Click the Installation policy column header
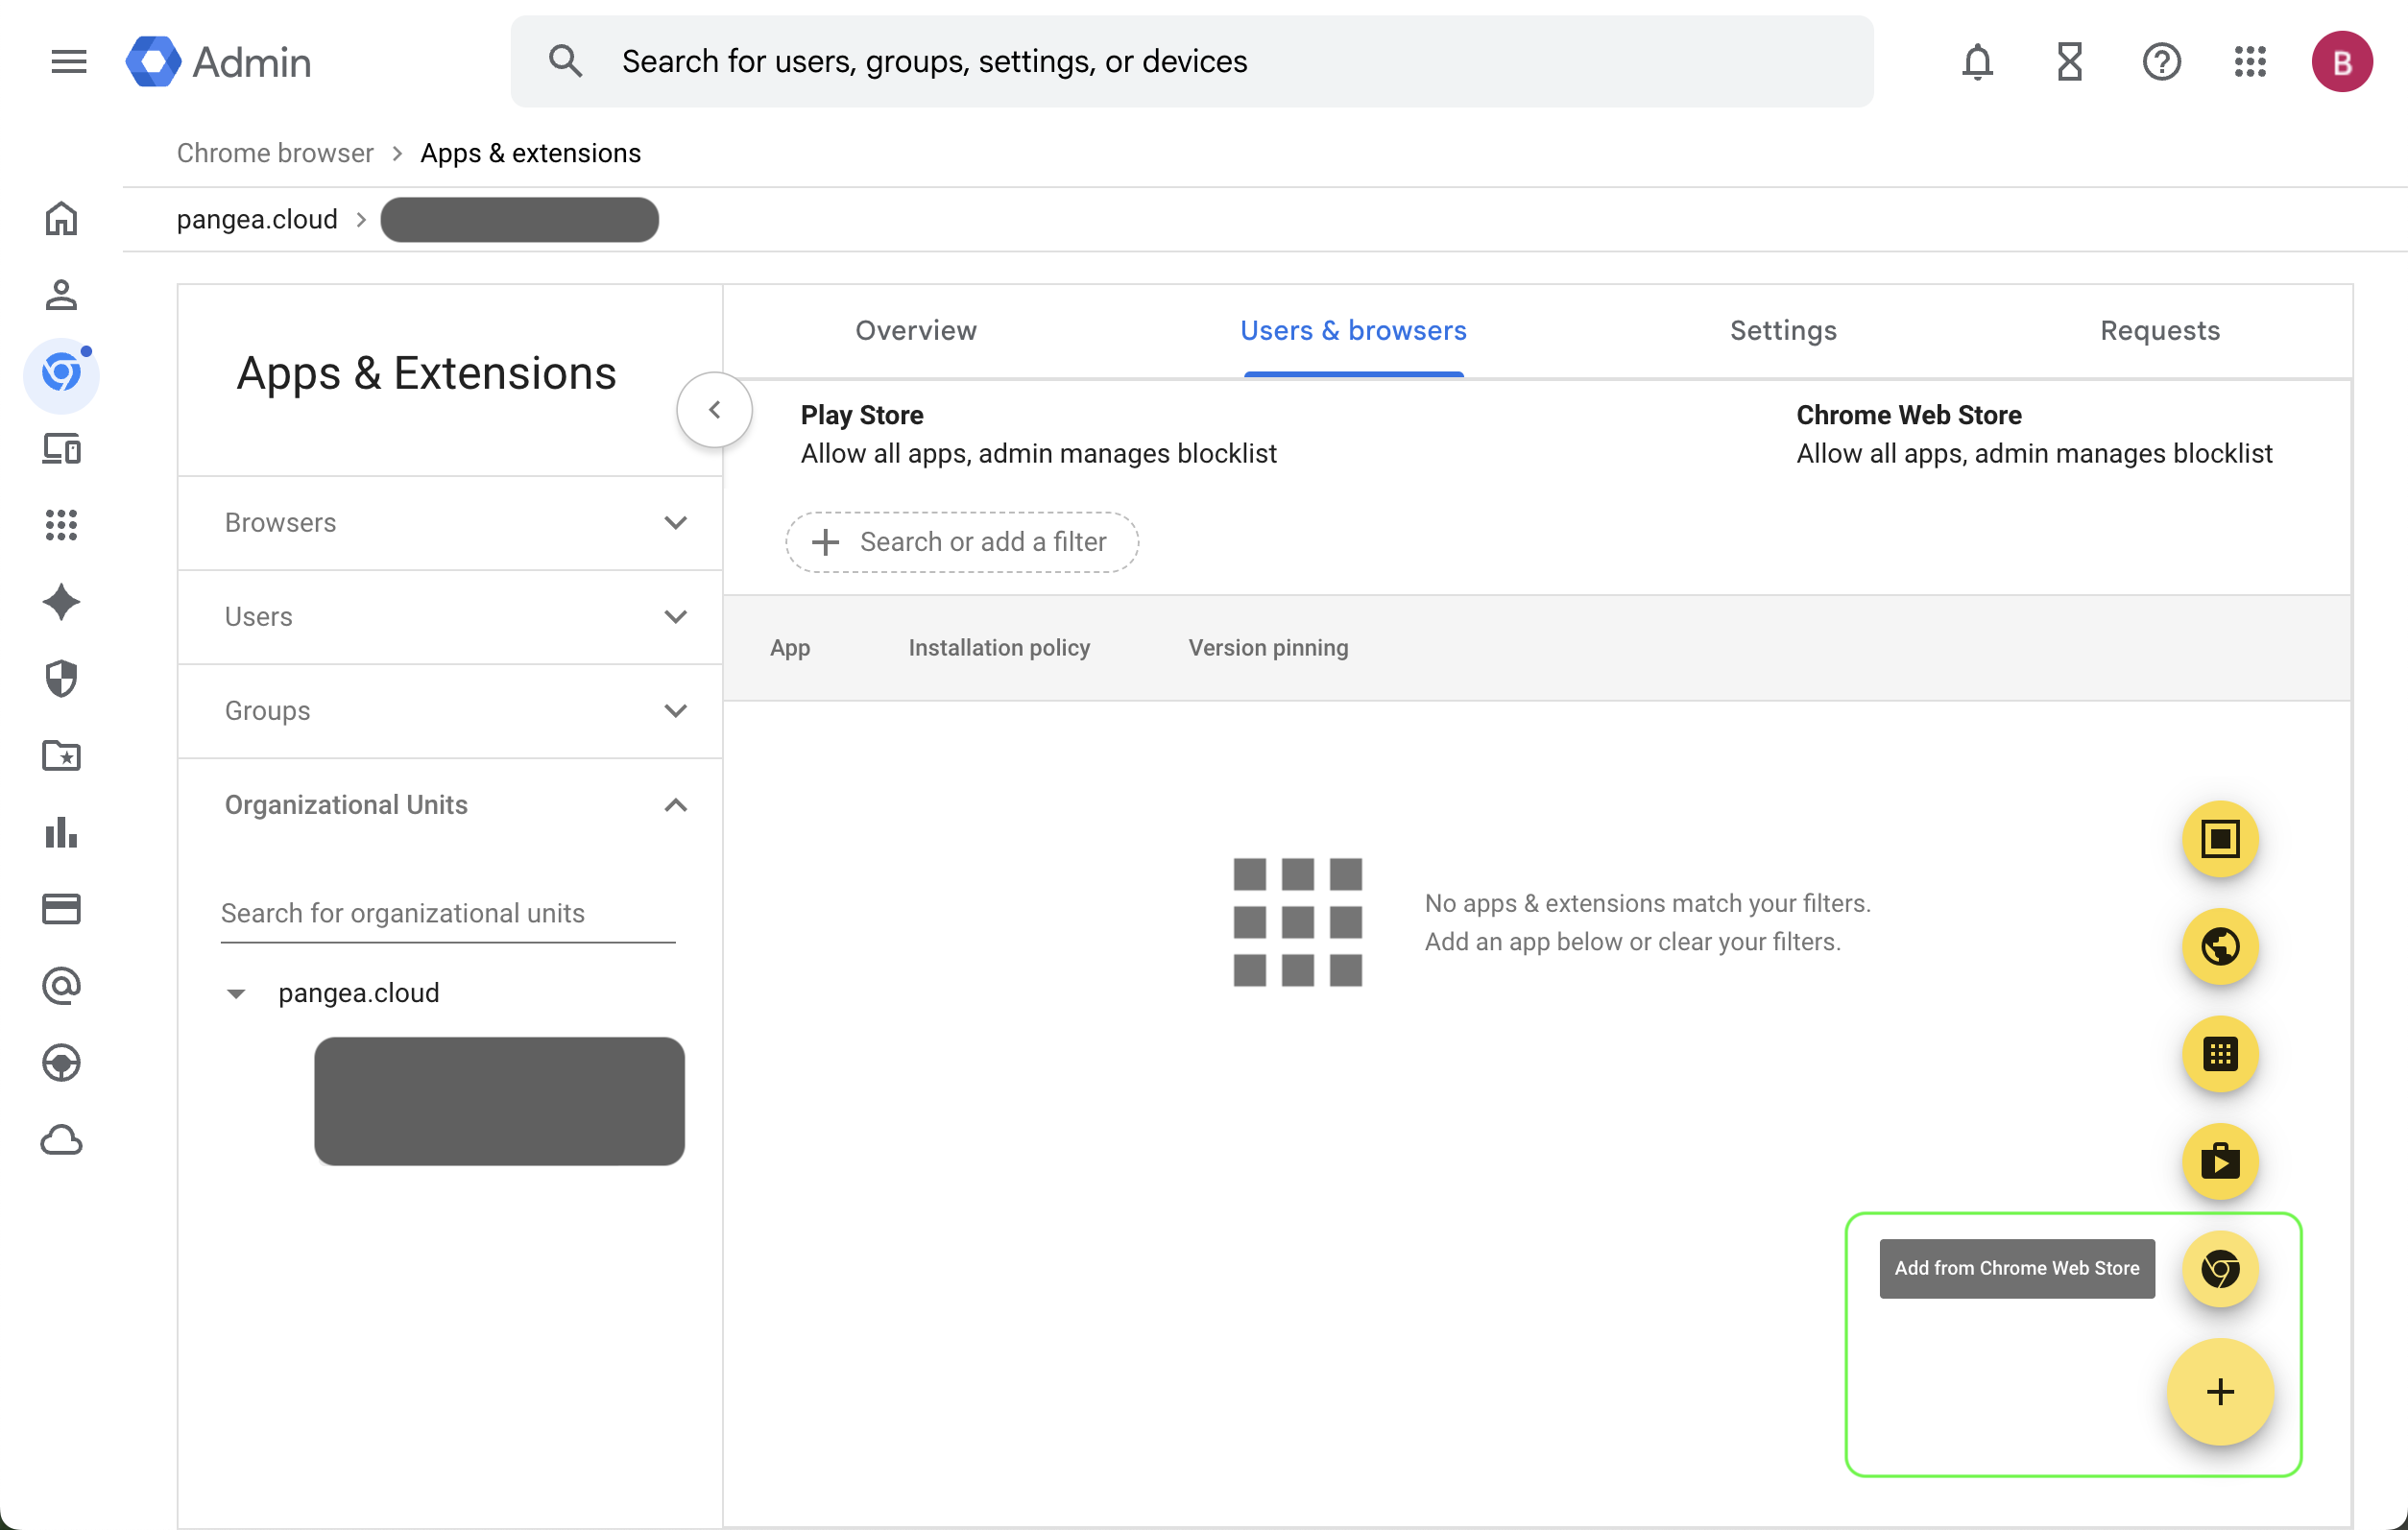The height and width of the screenshot is (1530, 2408). (x=999, y=648)
